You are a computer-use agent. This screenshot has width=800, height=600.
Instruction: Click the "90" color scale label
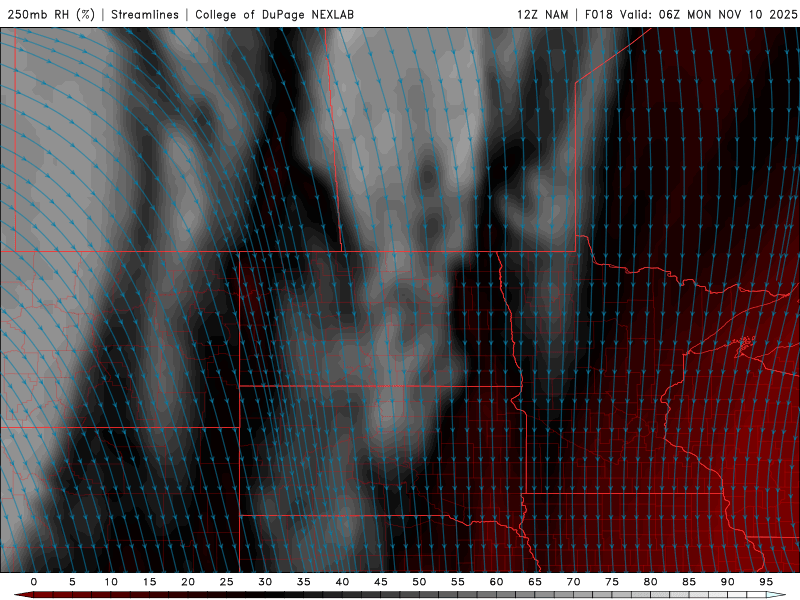pos(728,582)
